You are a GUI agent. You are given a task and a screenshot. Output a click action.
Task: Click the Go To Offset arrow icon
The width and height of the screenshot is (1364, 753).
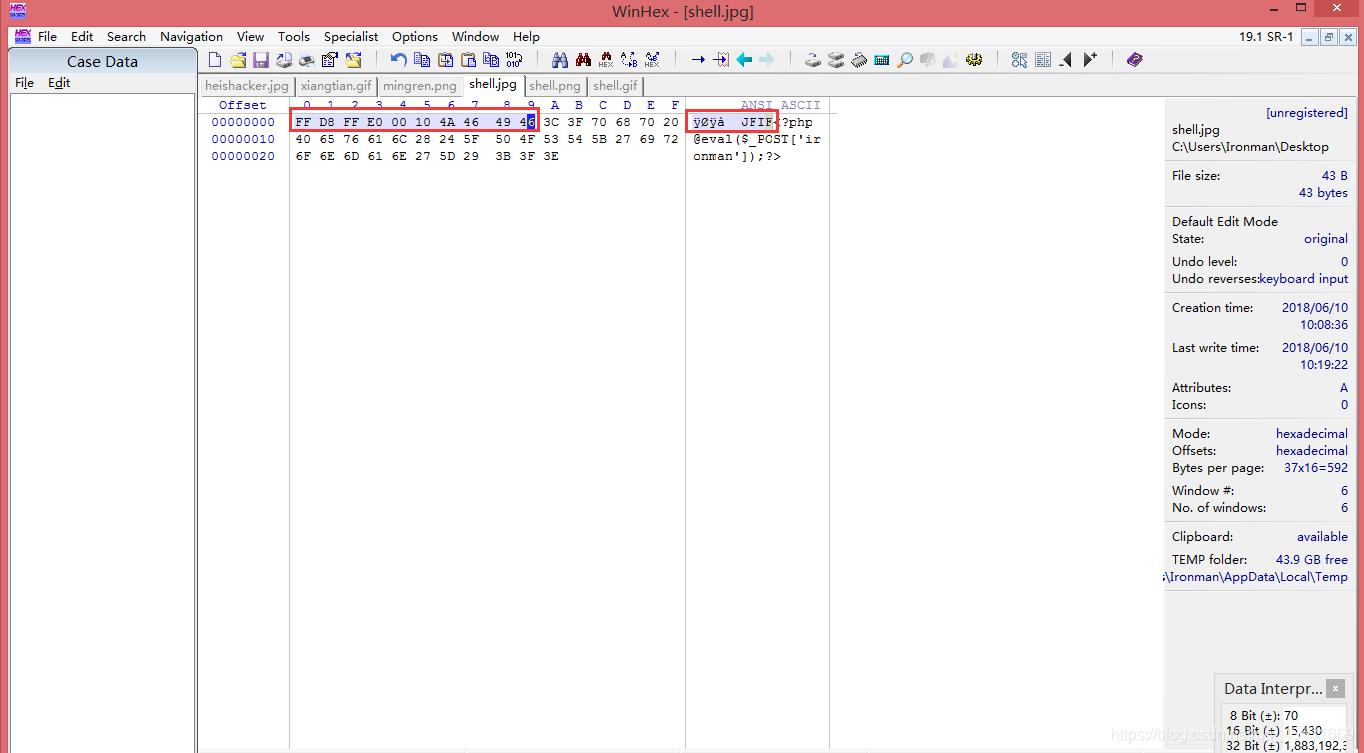pyautogui.click(x=698, y=60)
